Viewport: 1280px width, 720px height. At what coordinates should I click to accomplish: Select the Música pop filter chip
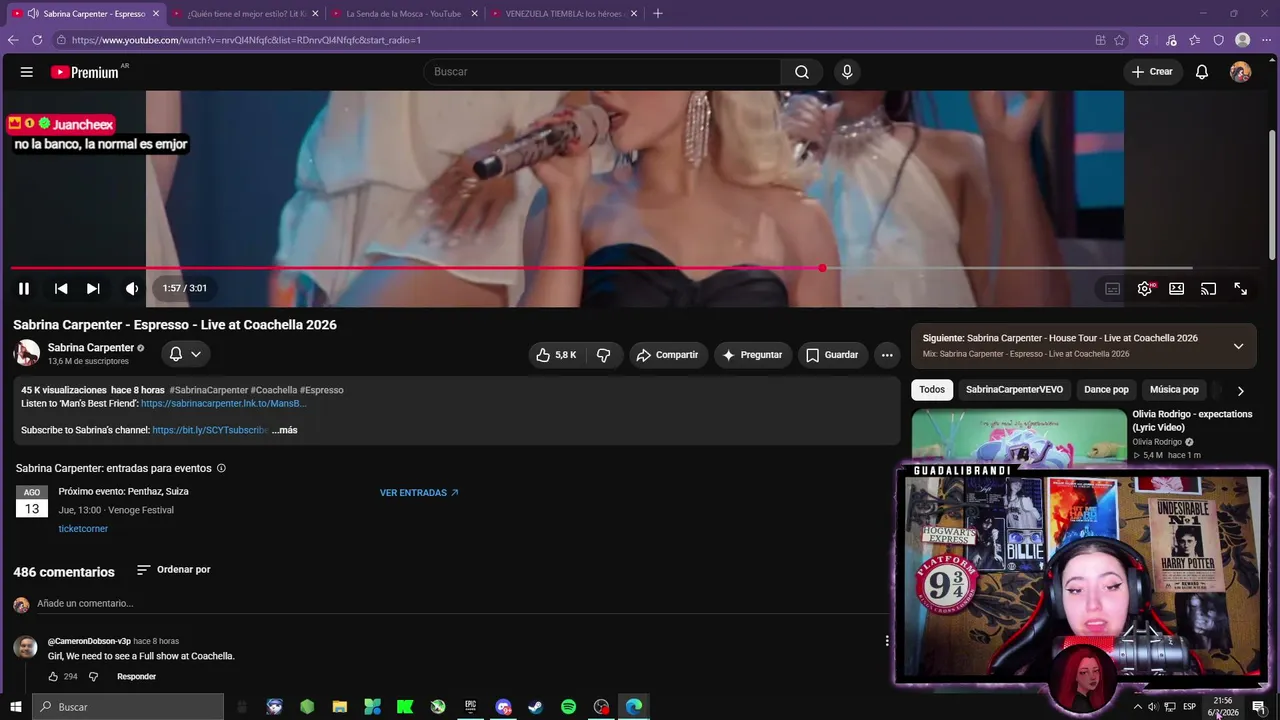coord(1174,390)
